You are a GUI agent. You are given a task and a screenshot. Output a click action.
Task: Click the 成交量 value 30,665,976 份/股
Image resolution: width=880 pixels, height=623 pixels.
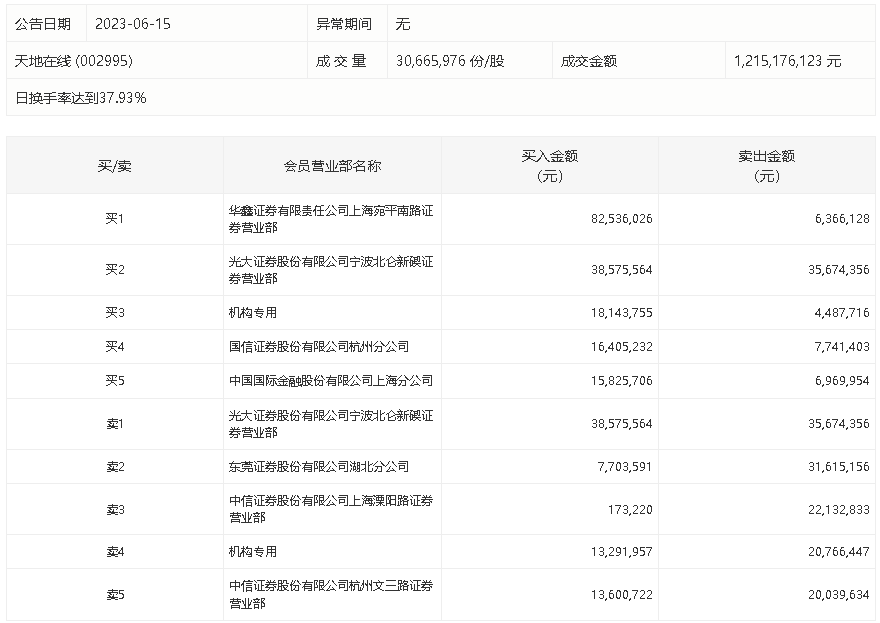pyautogui.click(x=450, y=61)
